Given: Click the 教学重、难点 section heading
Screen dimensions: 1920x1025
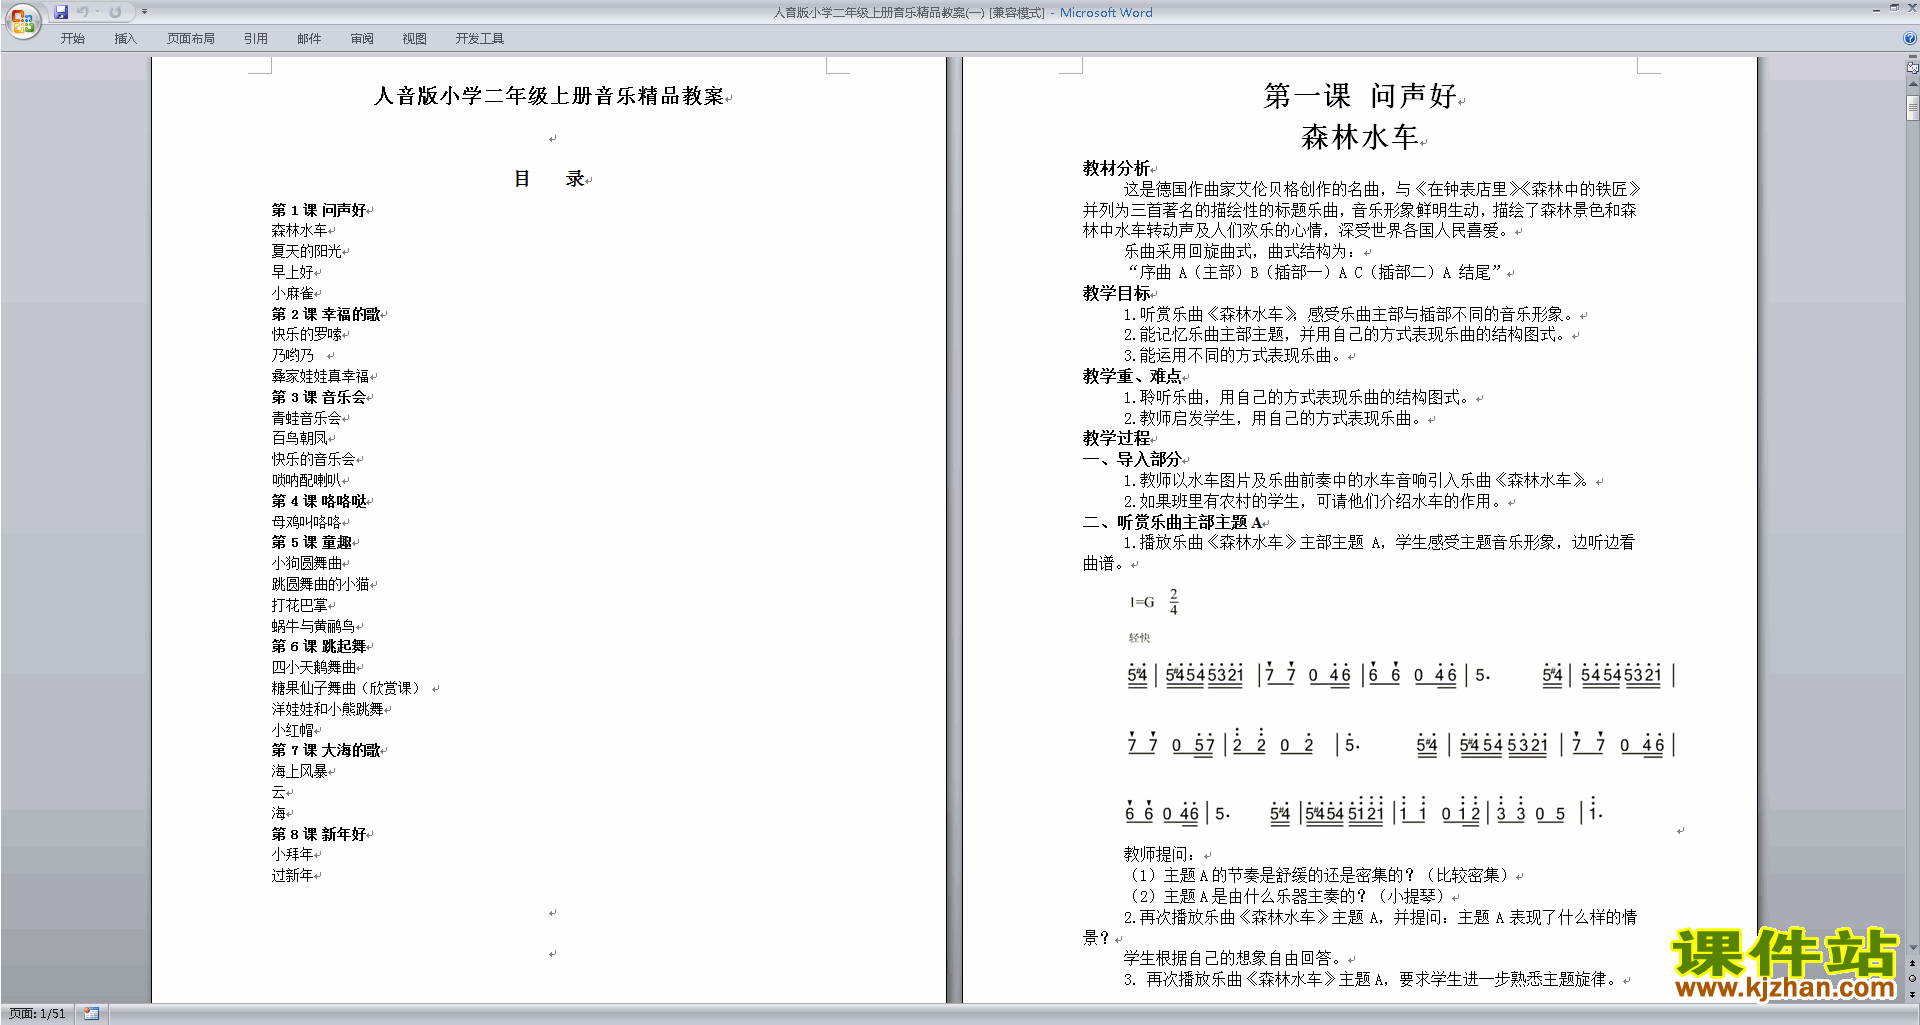Looking at the screenshot, I should click(x=1132, y=376).
